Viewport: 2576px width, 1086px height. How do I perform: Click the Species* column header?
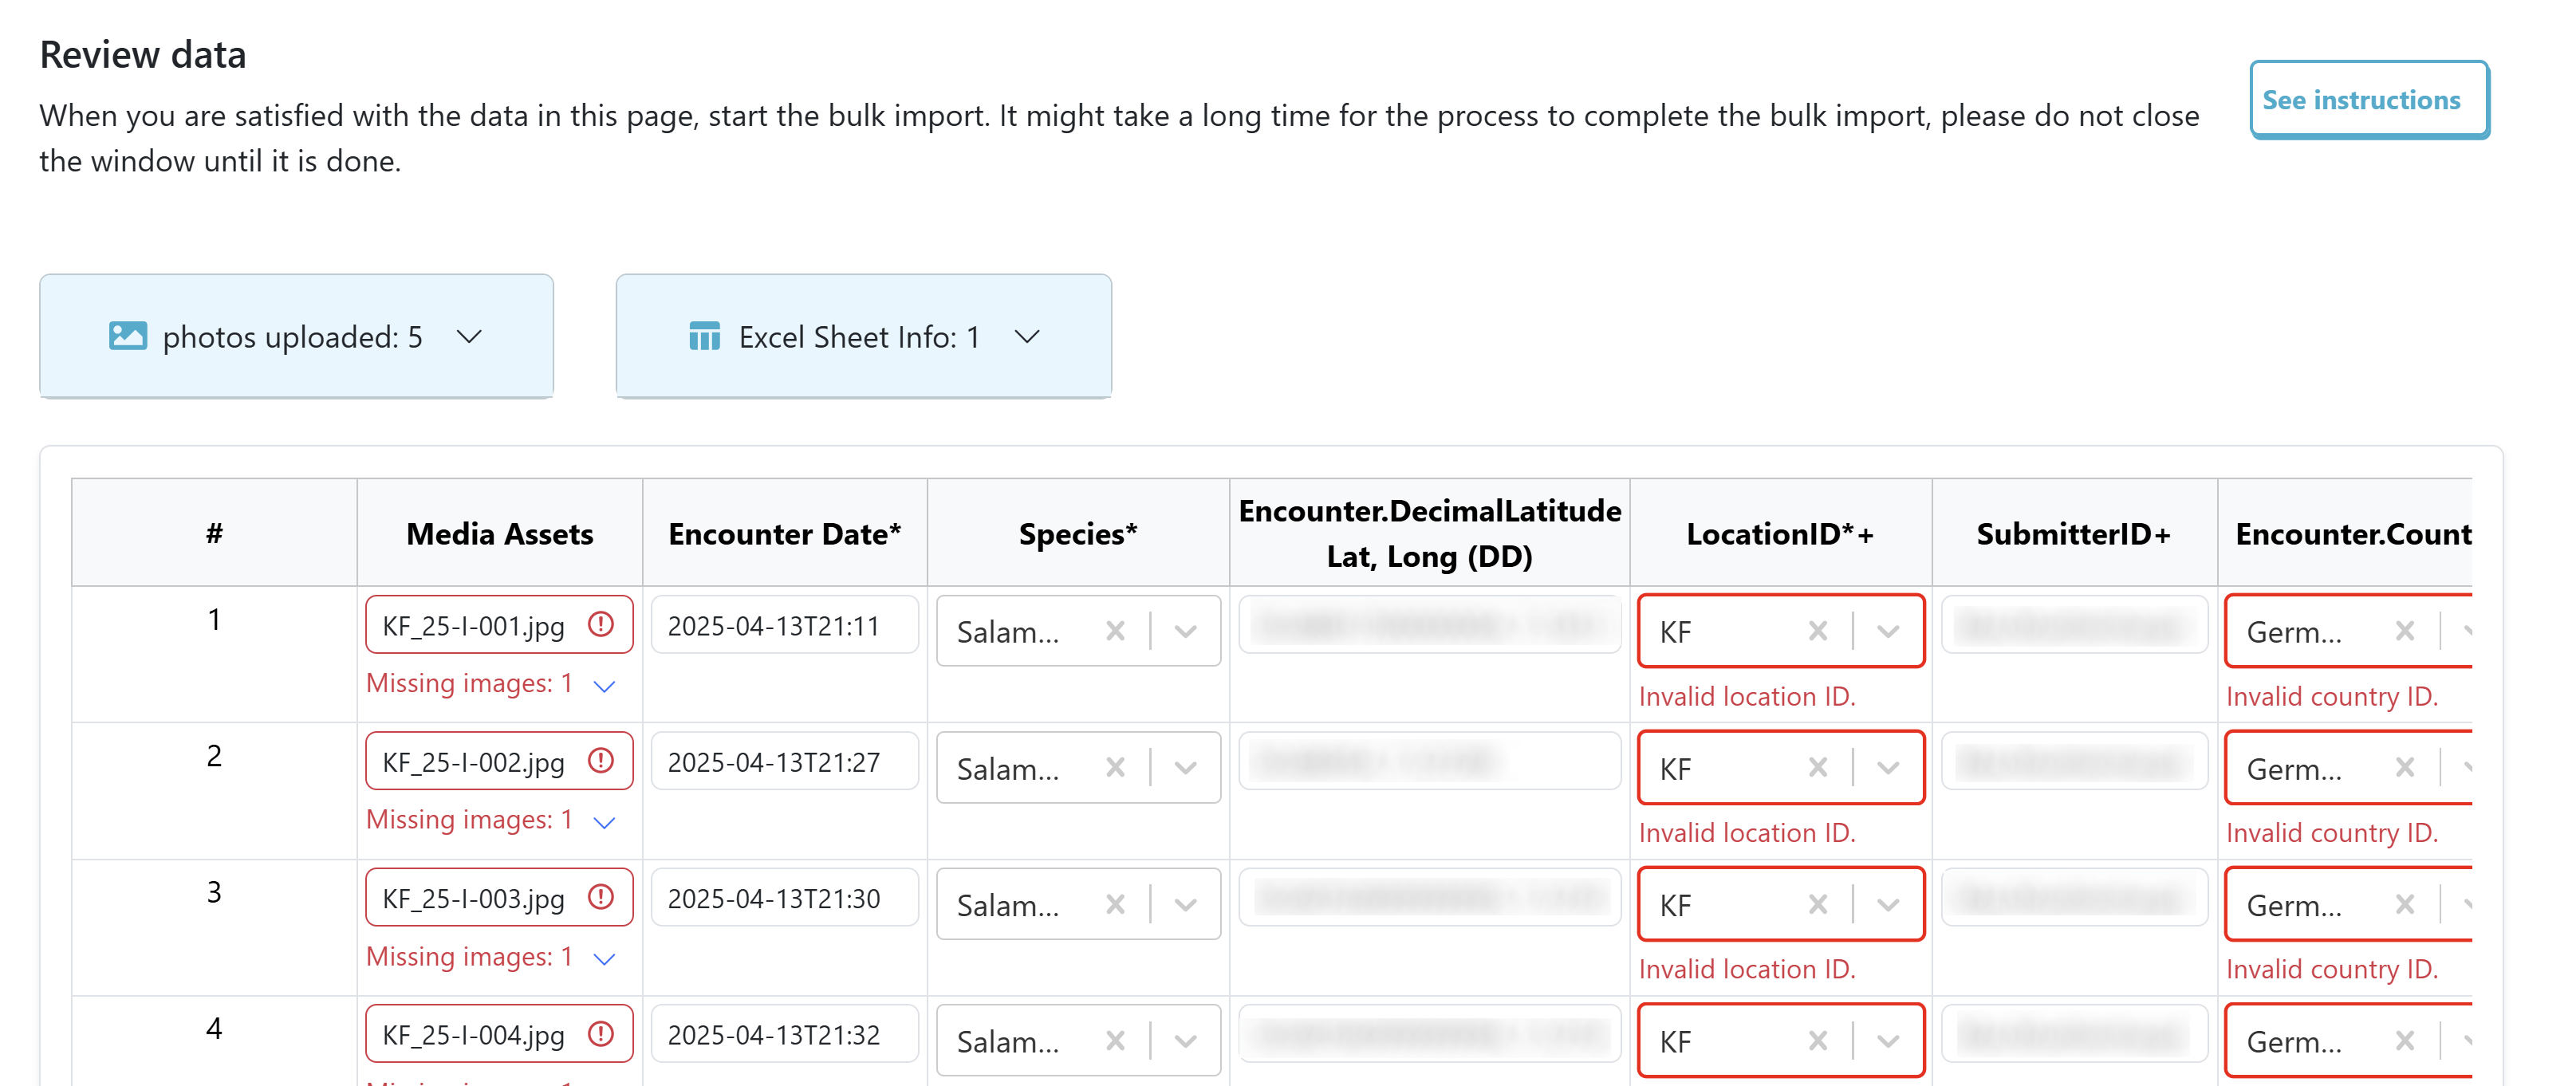pyautogui.click(x=1077, y=533)
